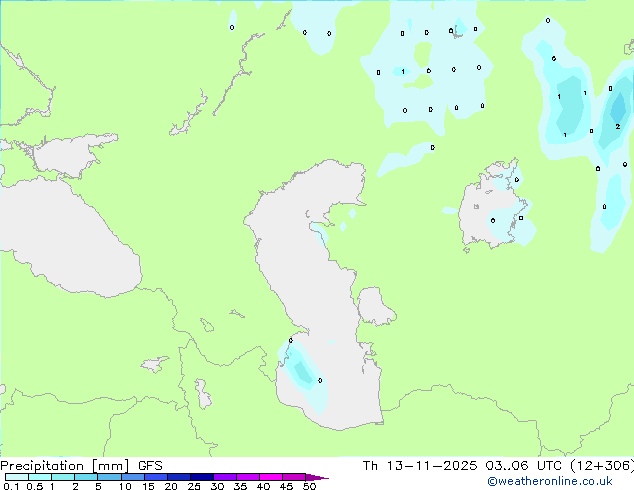This screenshot has width=634, height=490.
Task: Select the 1 to 2 mm legend swatch
Action: pos(63,477)
